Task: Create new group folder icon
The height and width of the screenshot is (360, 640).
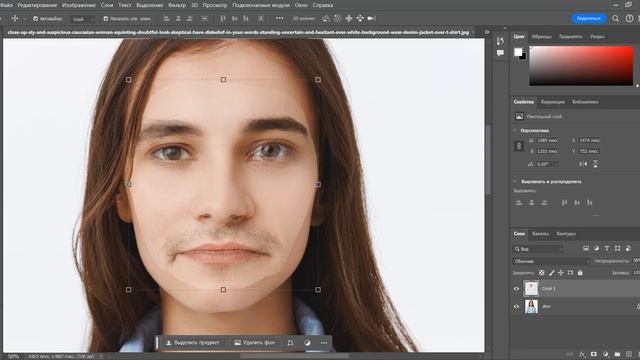Action: (x=617, y=354)
